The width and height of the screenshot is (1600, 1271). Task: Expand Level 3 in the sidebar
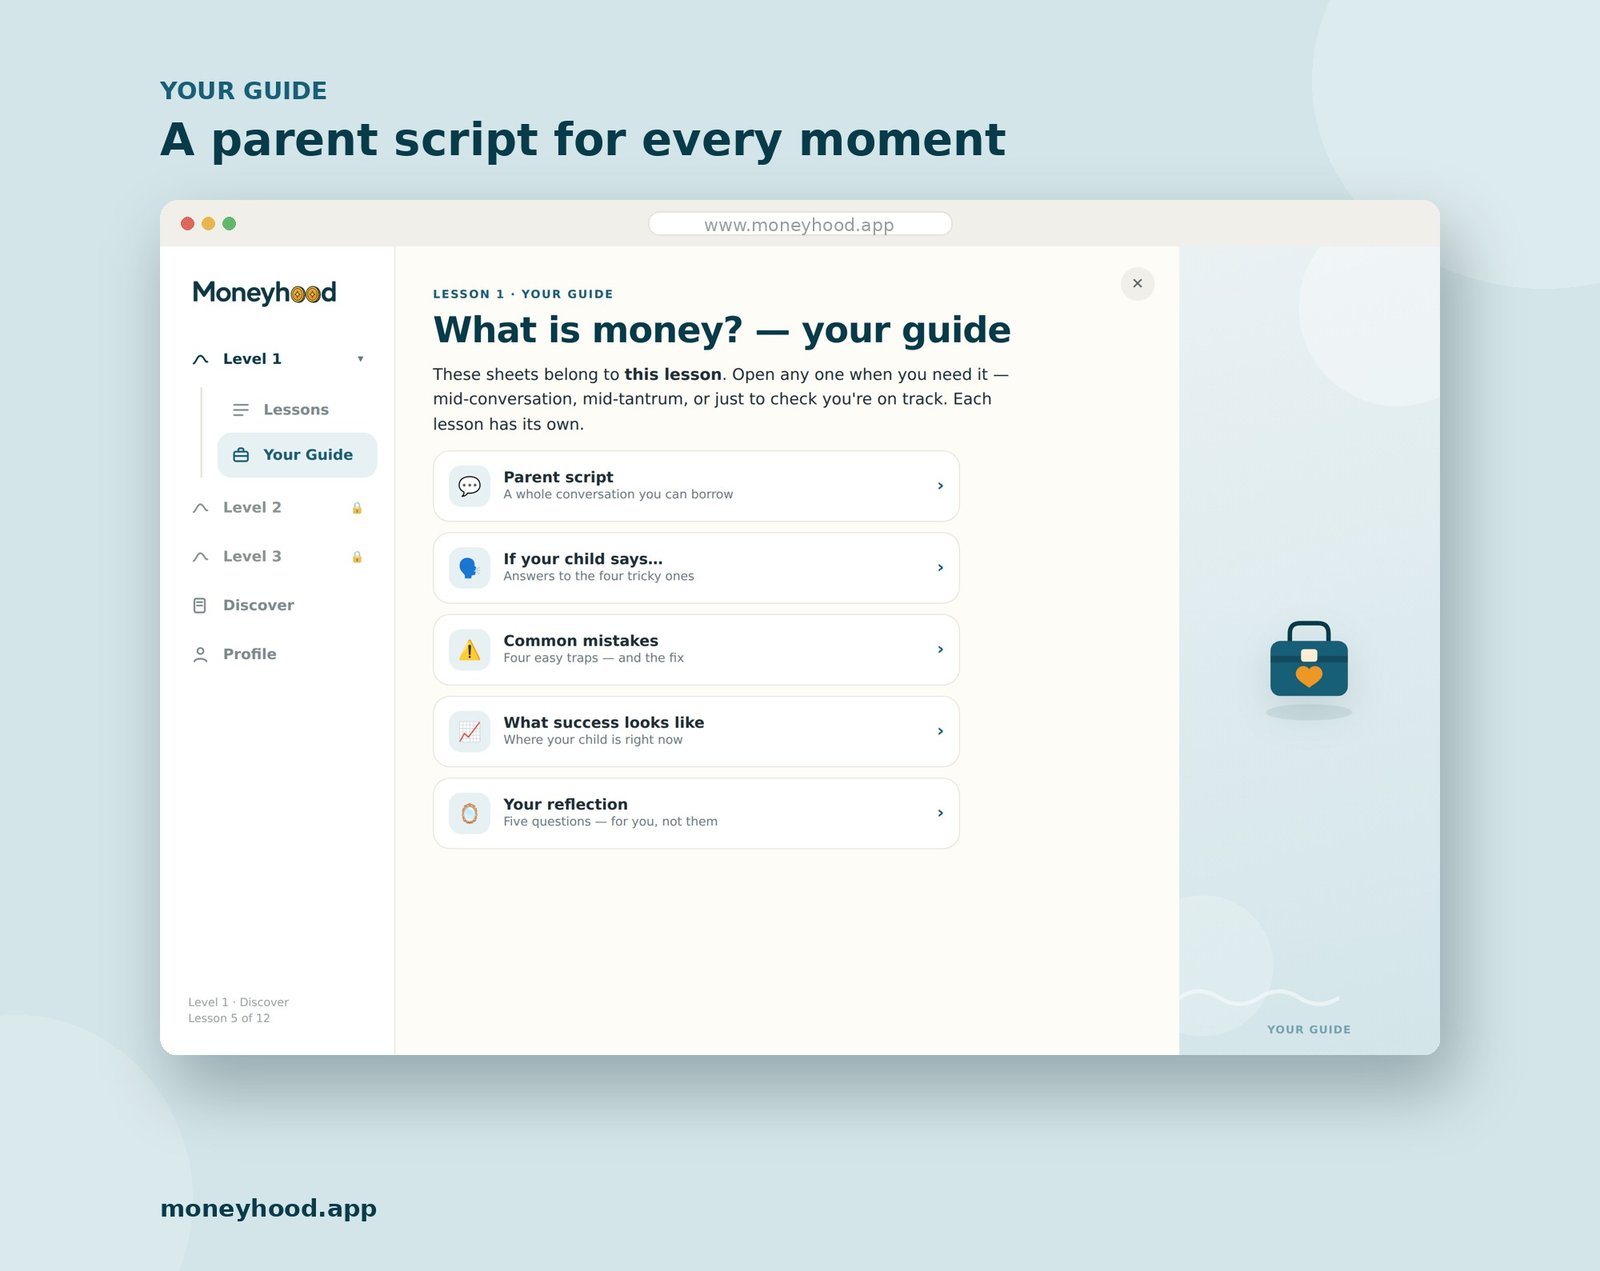[x=277, y=557]
